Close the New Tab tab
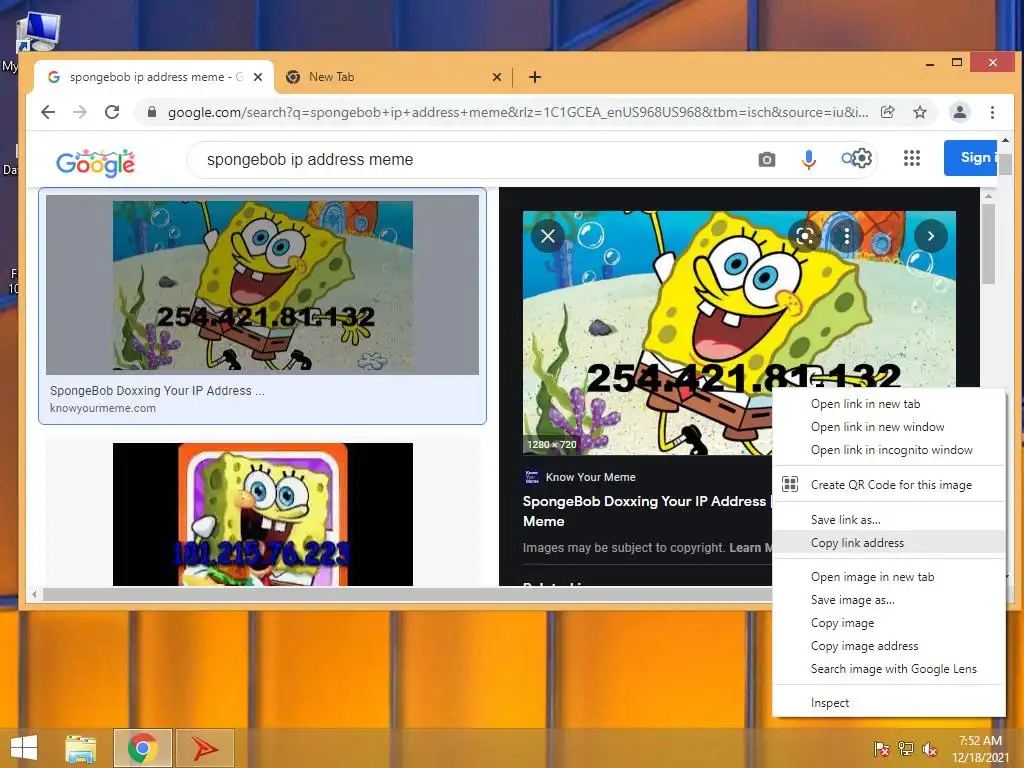 496,77
